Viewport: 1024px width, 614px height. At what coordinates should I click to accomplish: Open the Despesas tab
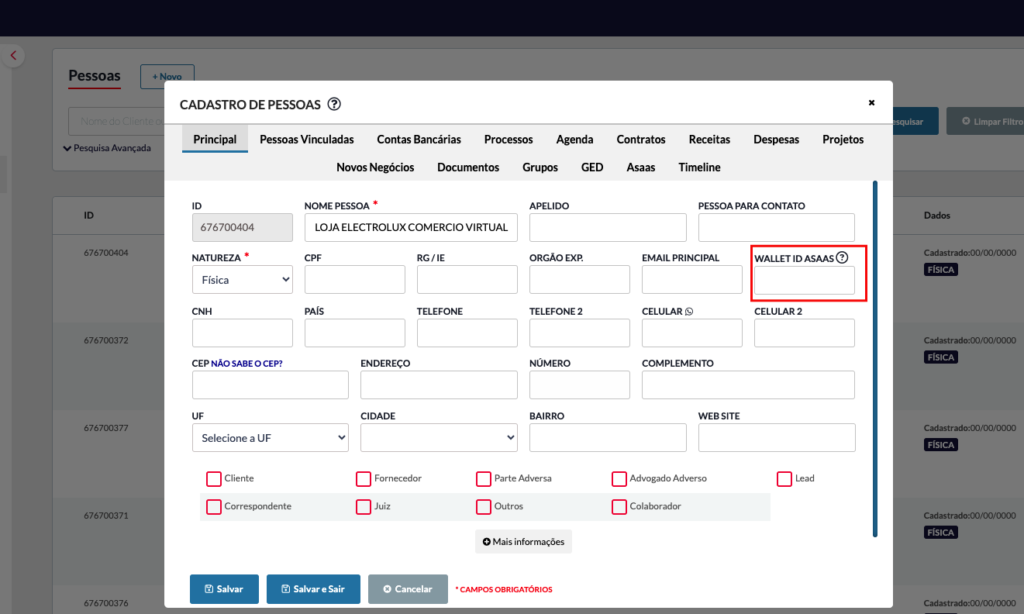pos(776,139)
